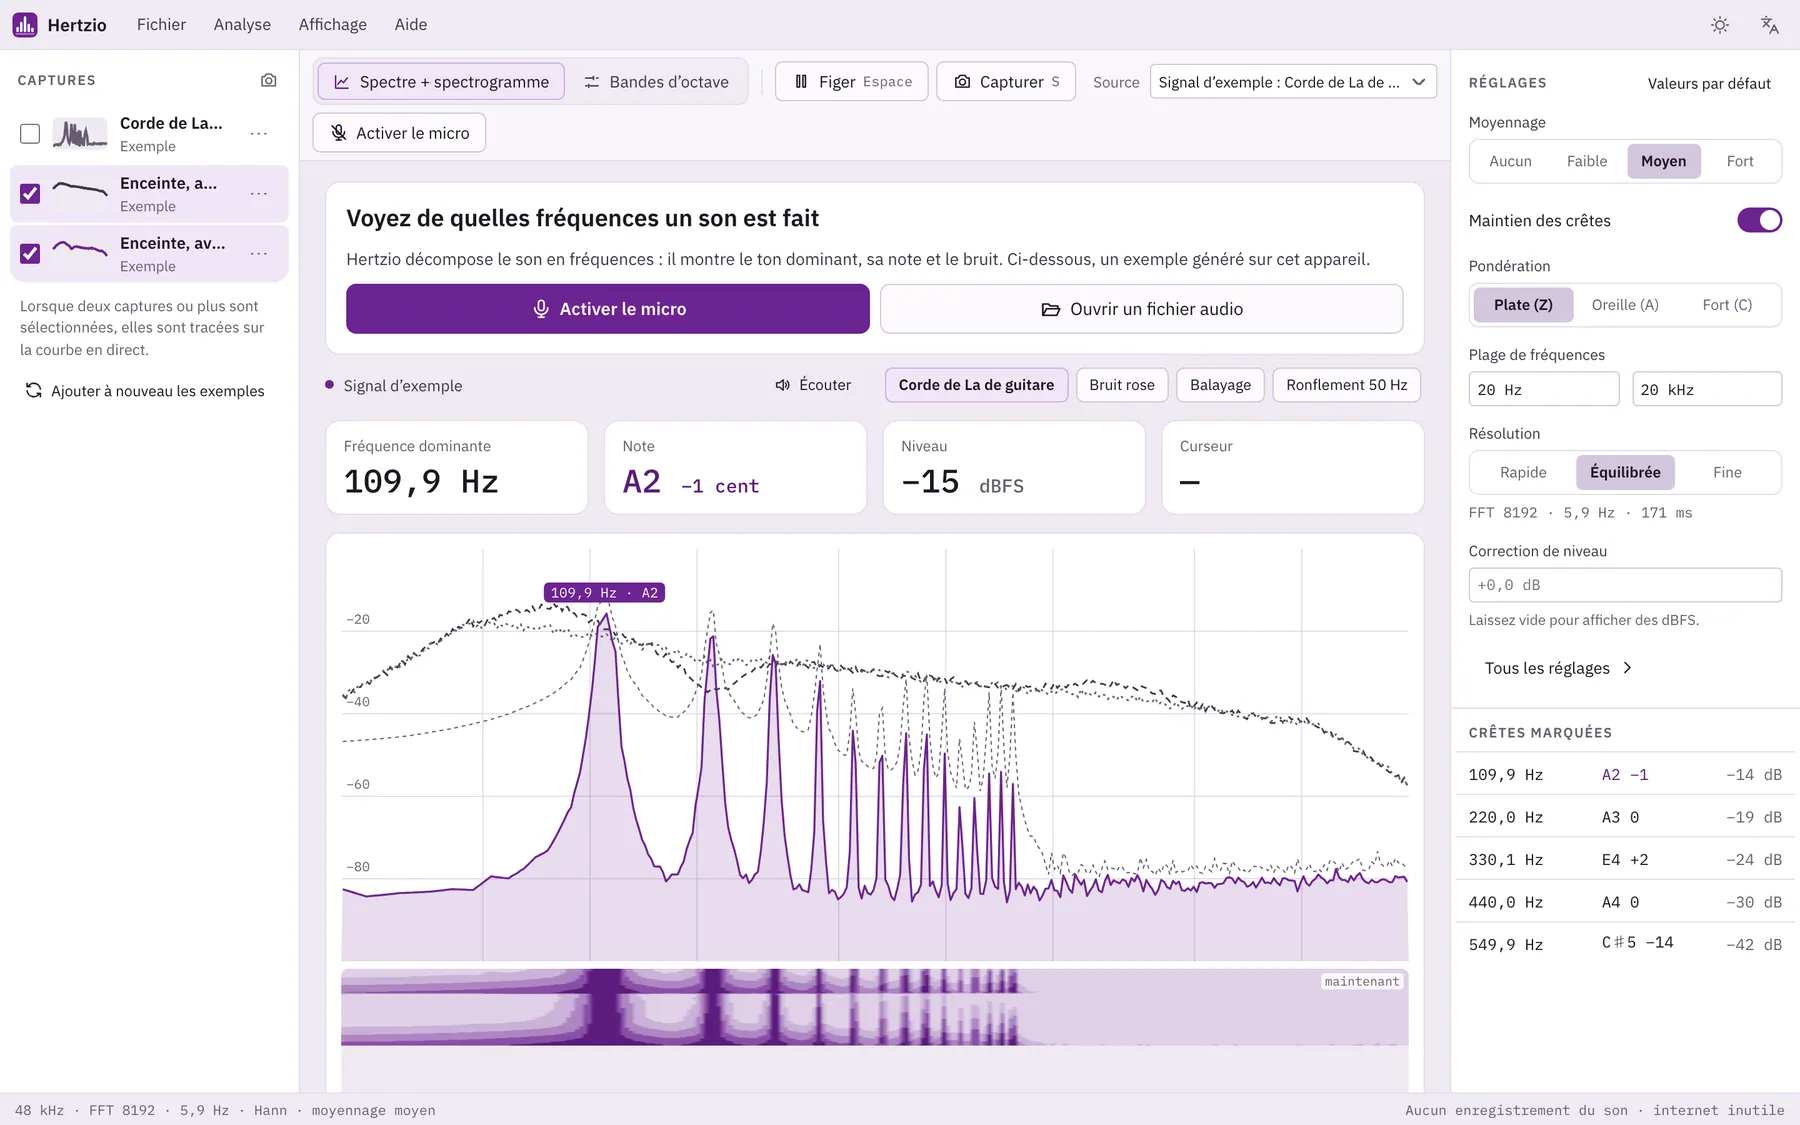Image resolution: width=1800 pixels, height=1125 pixels.
Task: Open options dots for Enceinte, a... capture
Action: coord(259,193)
